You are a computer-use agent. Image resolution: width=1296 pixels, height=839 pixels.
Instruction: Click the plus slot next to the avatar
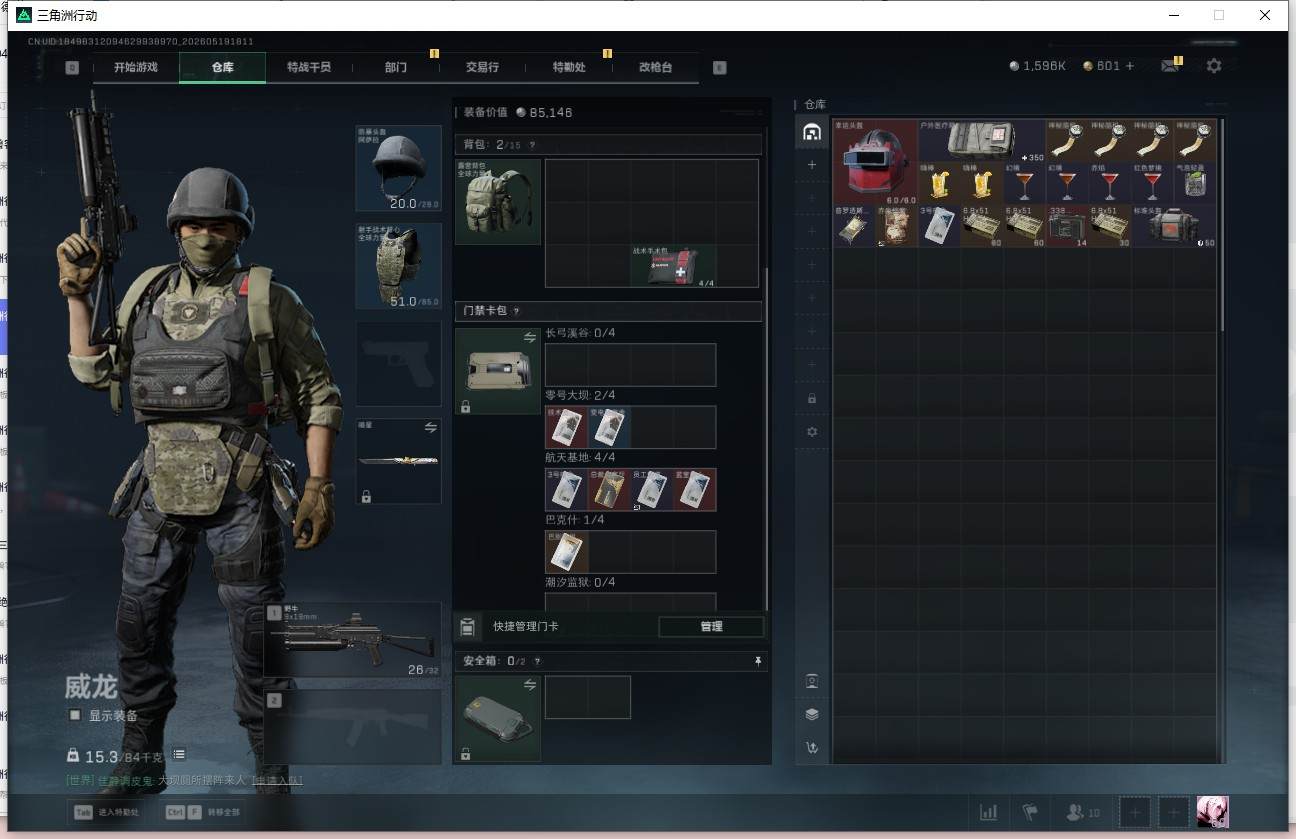pyautogui.click(x=1175, y=812)
